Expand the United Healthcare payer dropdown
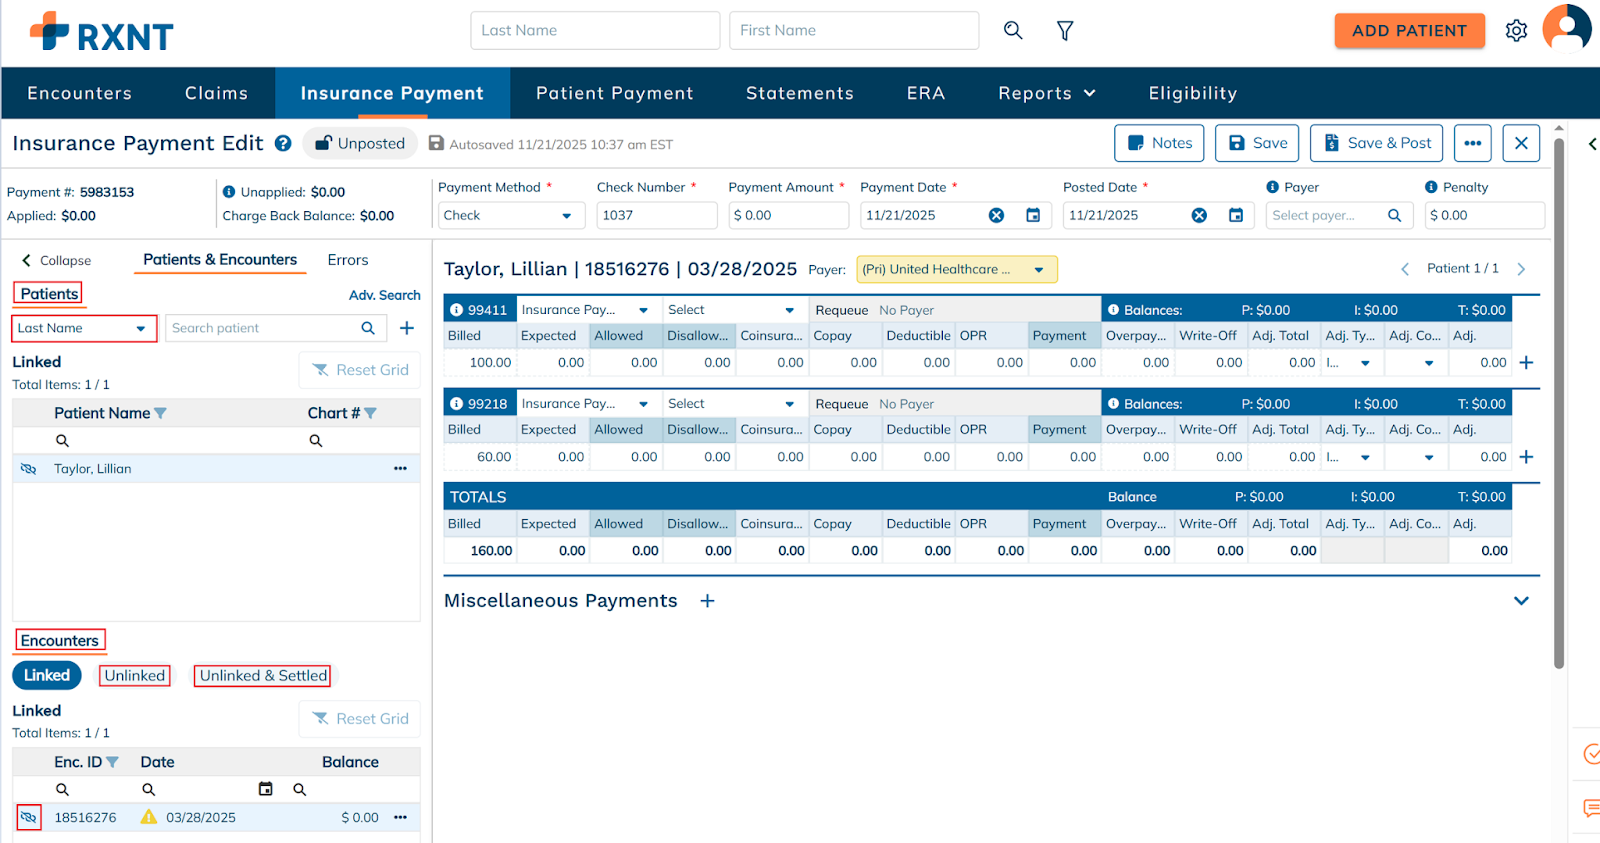 (1039, 269)
